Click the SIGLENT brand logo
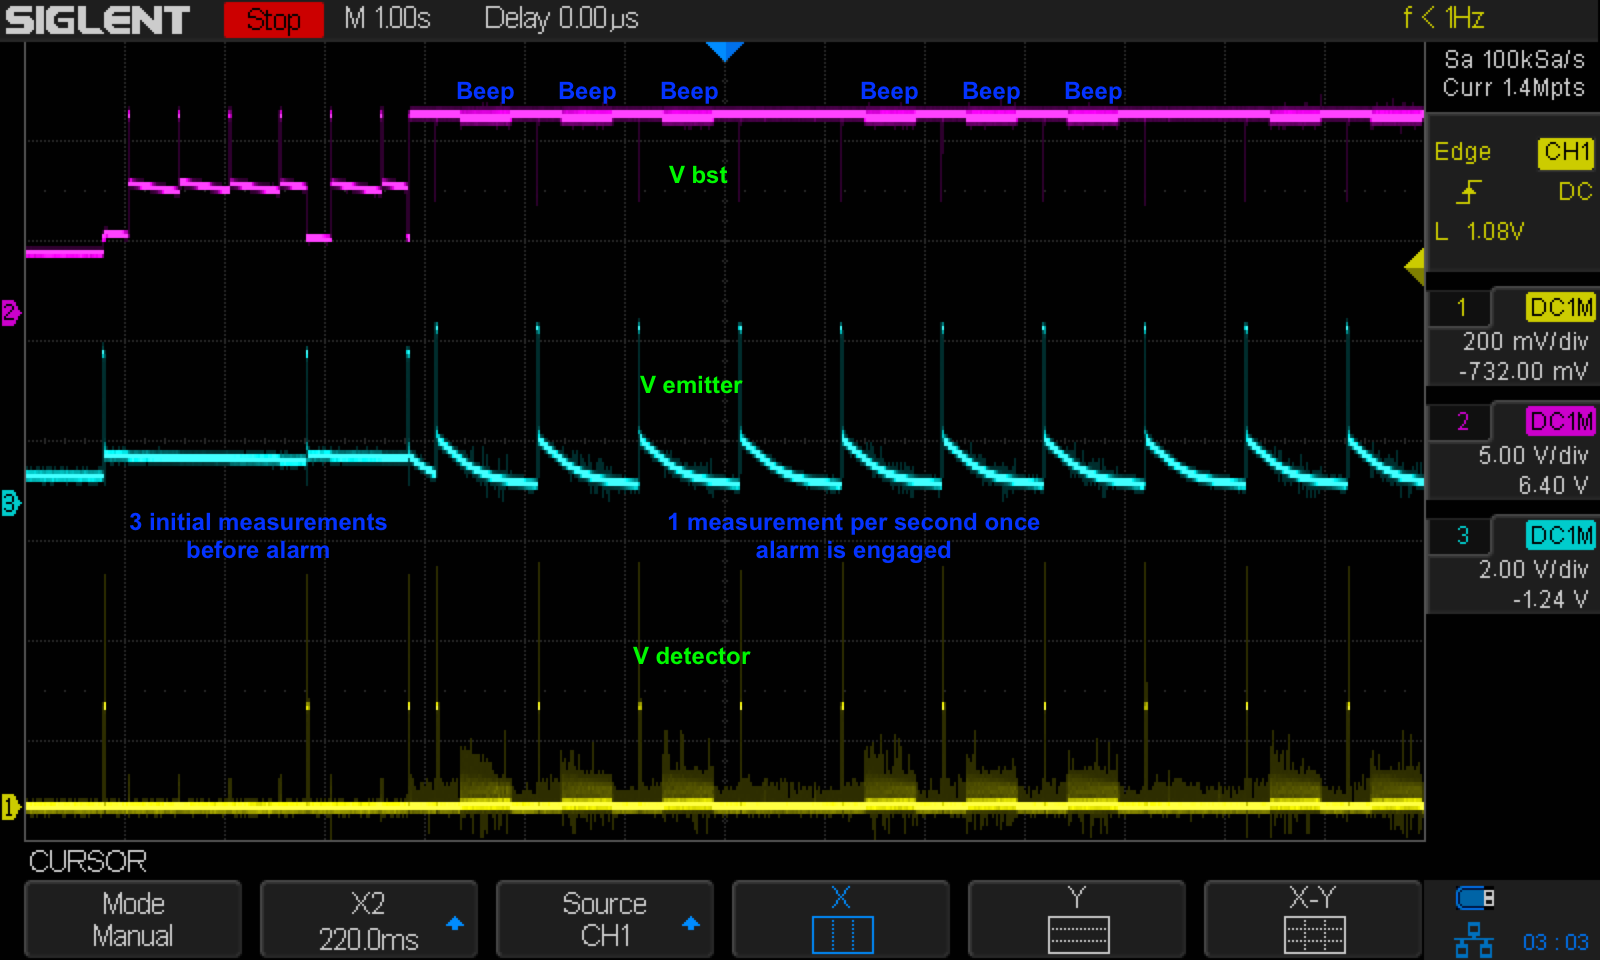Image resolution: width=1600 pixels, height=960 pixels. click(x=97, y=20)
